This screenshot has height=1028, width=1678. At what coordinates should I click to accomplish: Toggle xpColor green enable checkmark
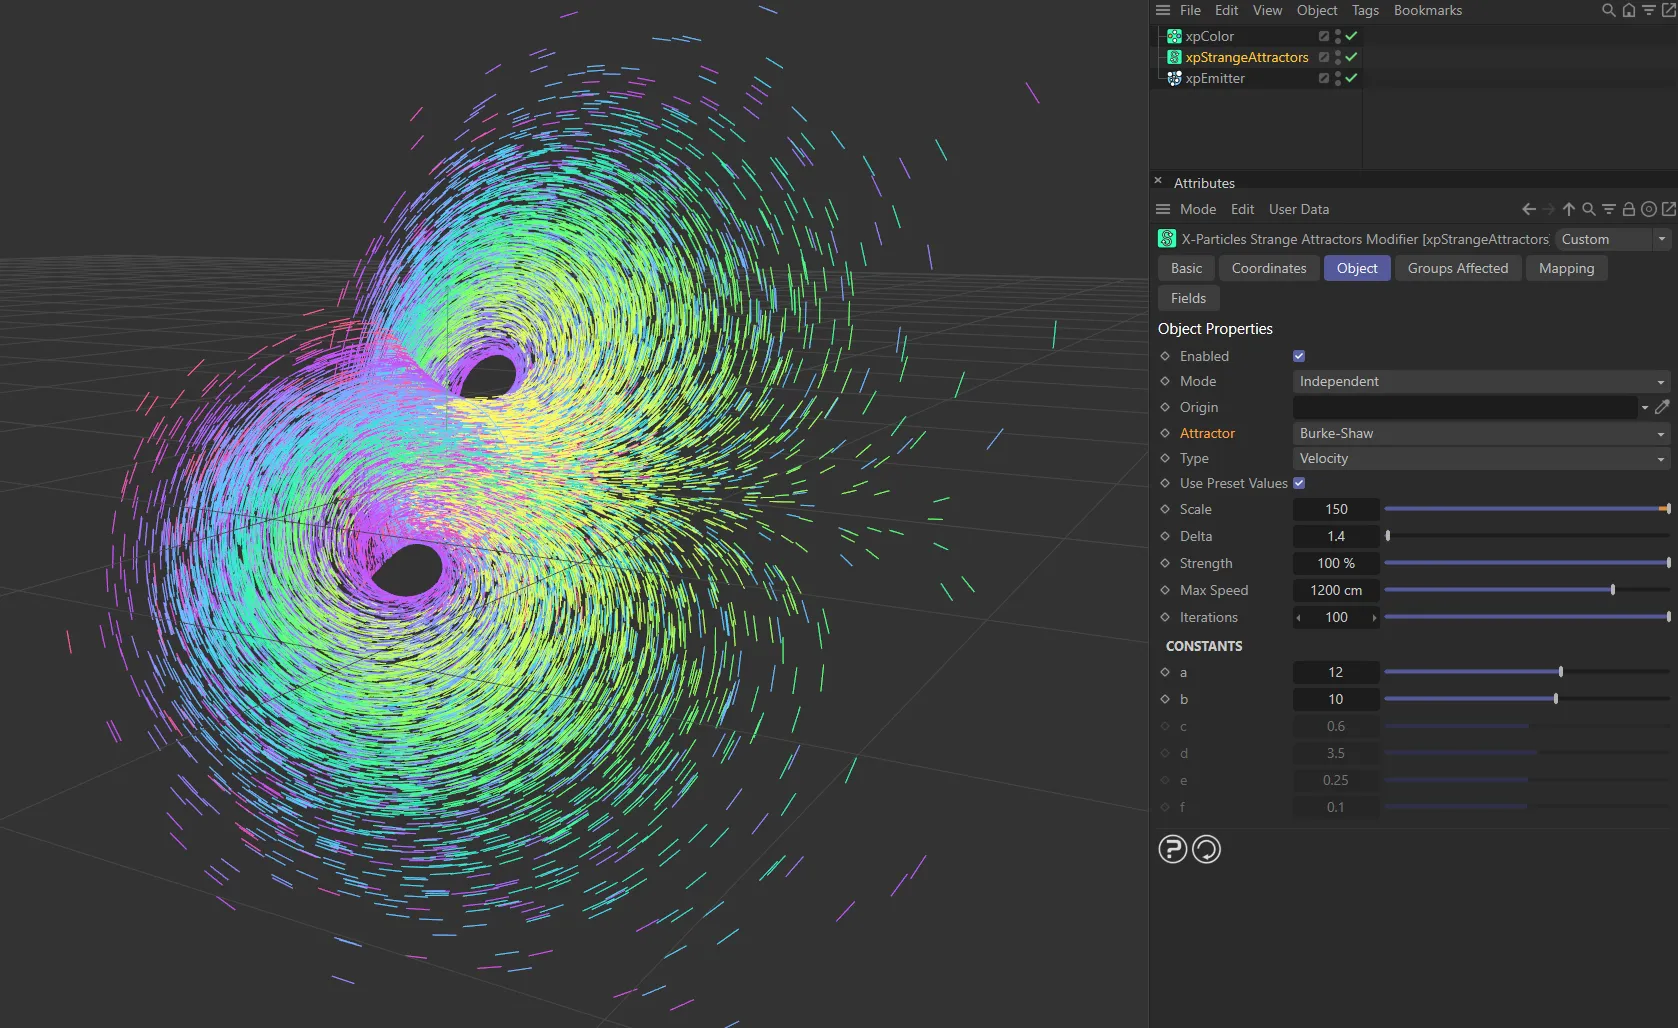[1351, 36]
